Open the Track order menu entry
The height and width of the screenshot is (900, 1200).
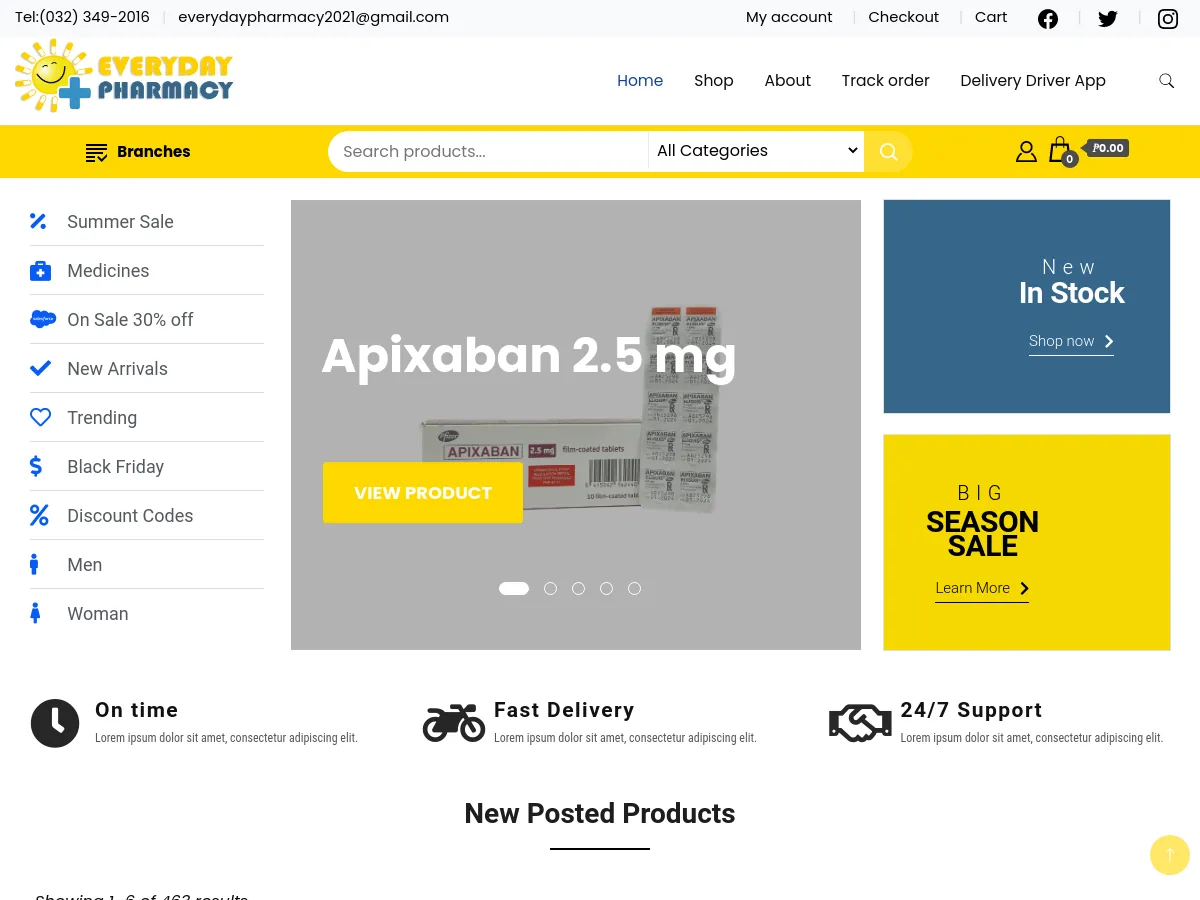point(885,81)
